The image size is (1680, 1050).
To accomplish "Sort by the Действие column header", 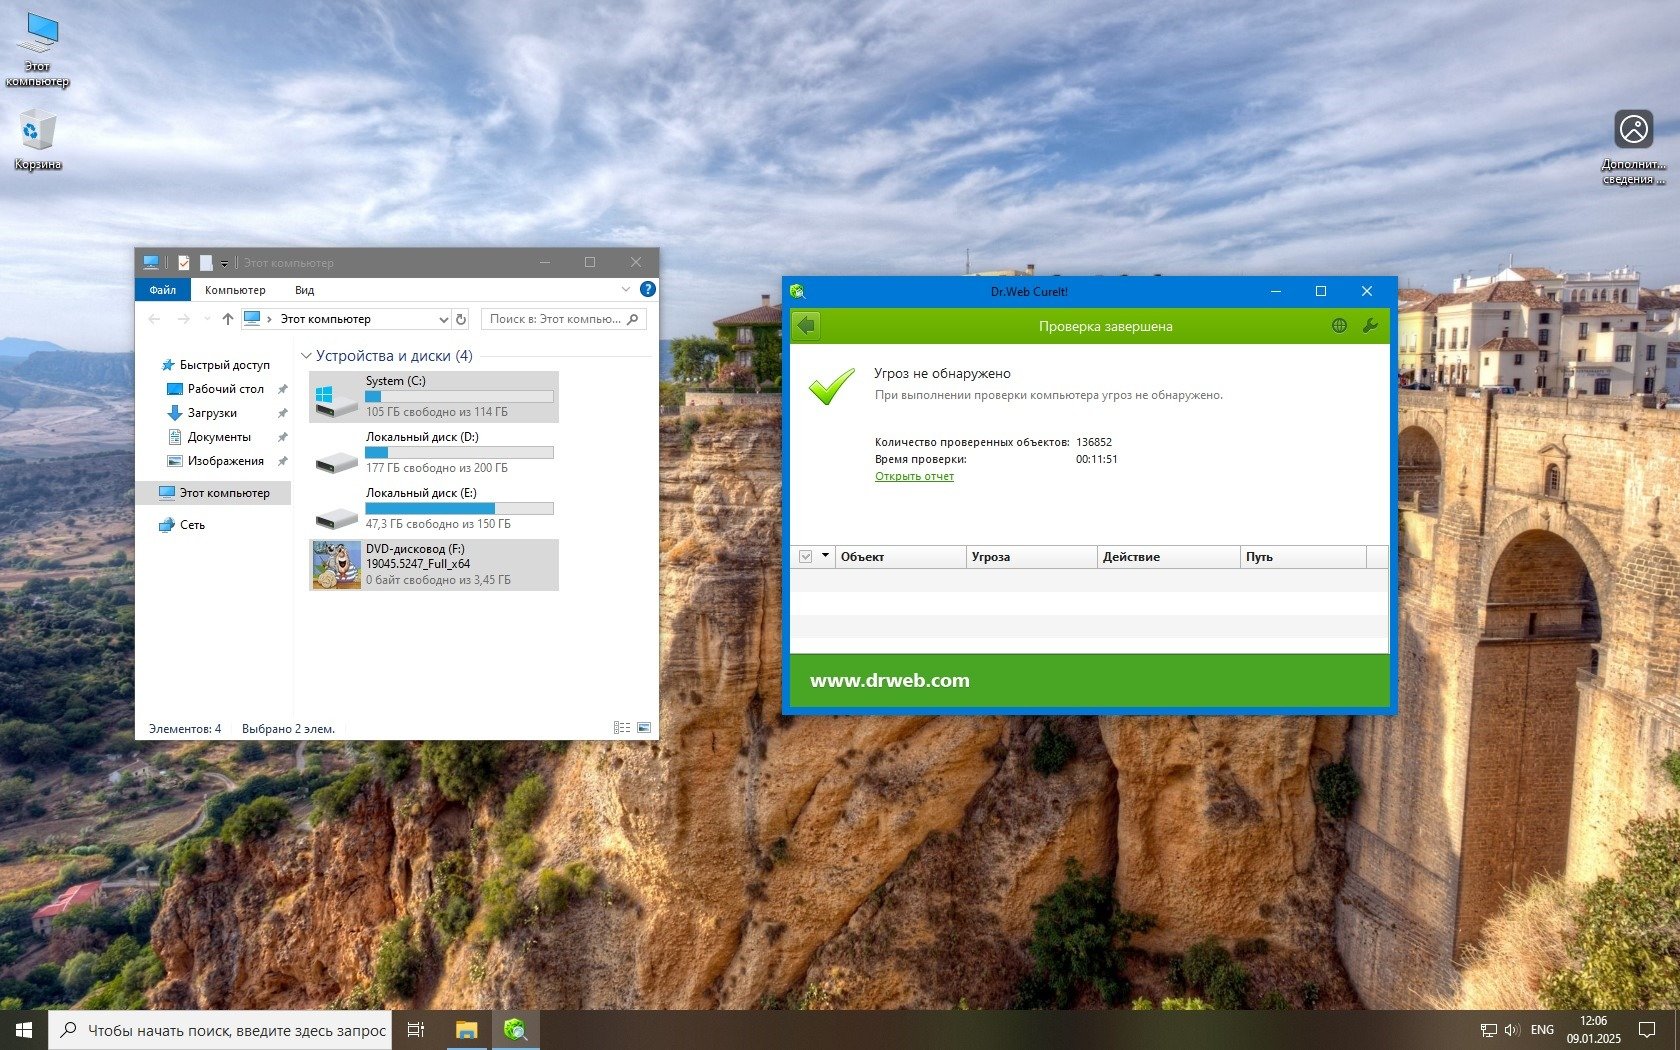I will [1168, 557].
